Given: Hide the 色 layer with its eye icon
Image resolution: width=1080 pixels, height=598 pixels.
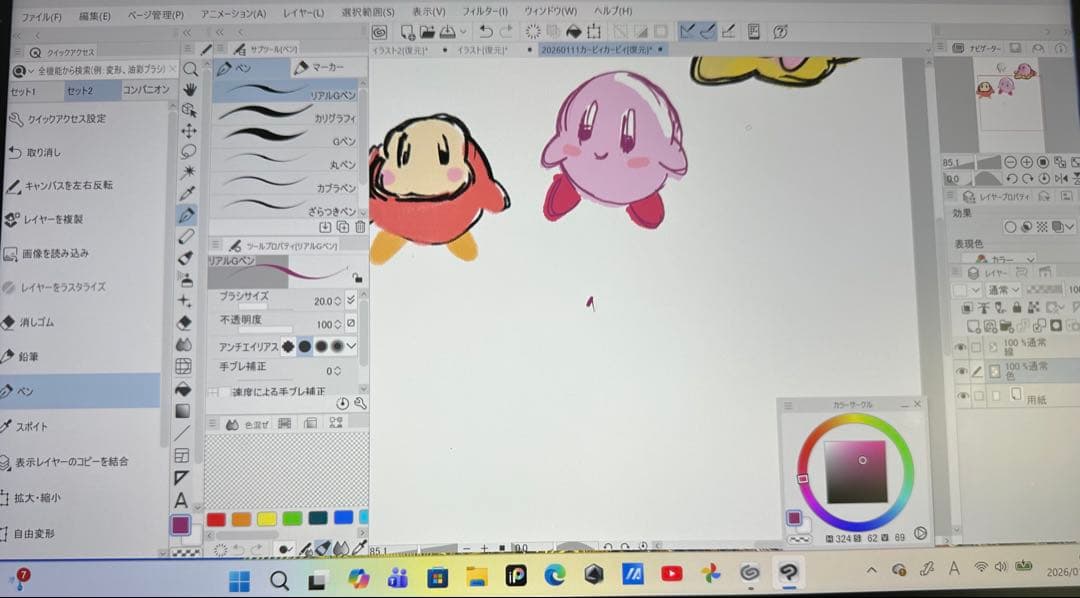Looking at the screenshot, I should tap(961, 372).
